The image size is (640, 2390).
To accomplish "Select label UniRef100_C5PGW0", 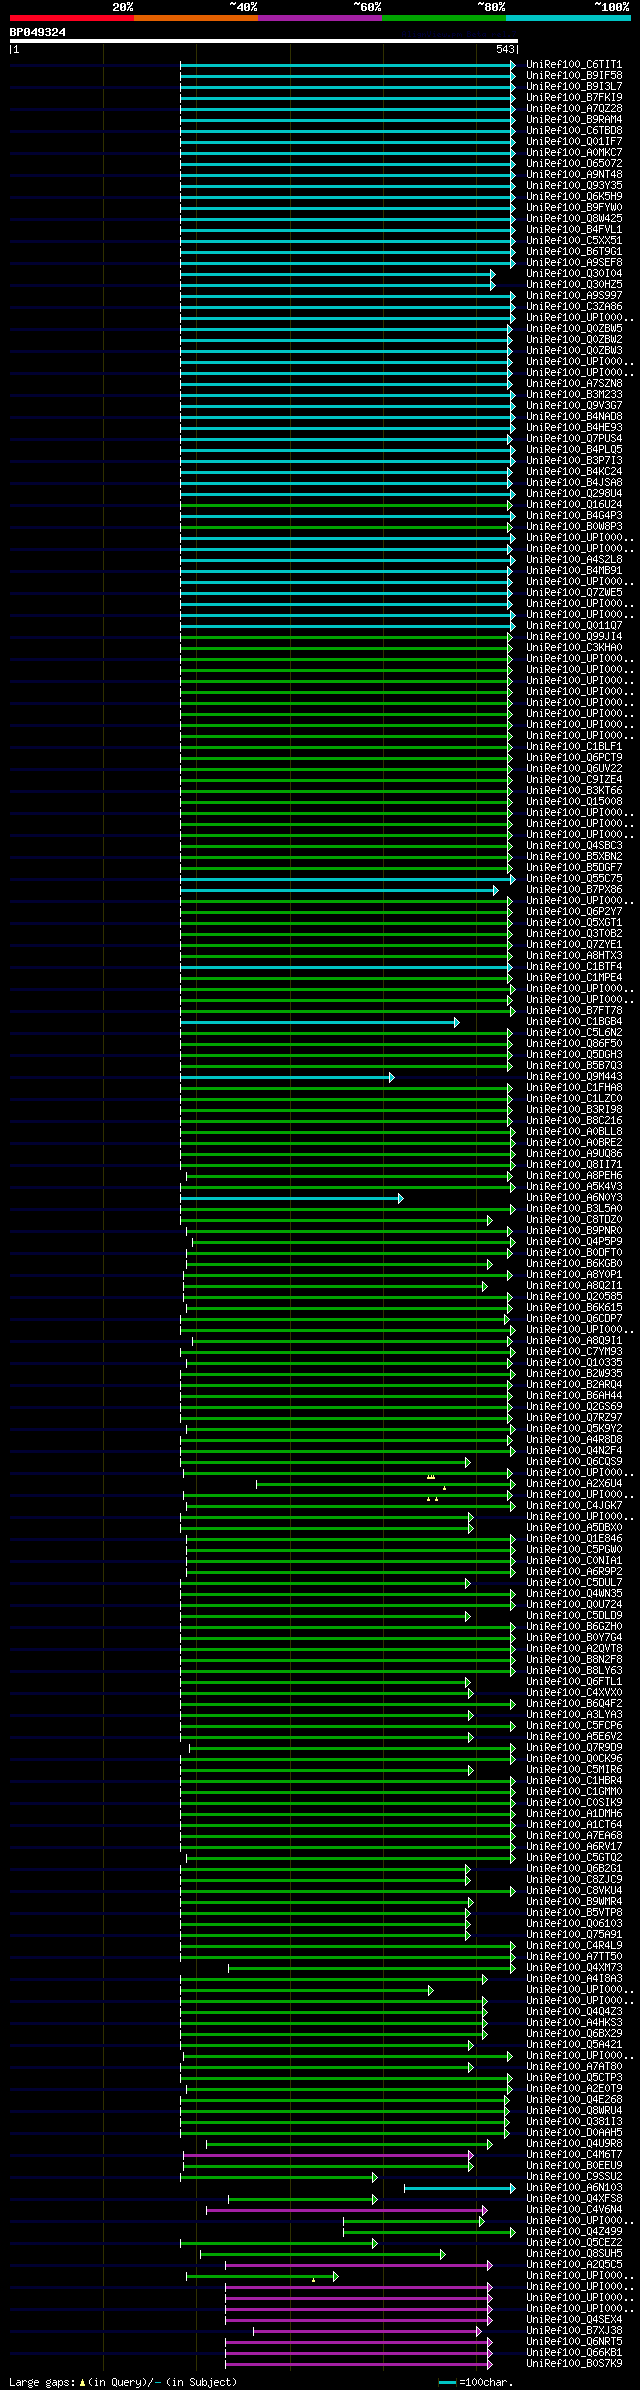I will pyautogui.click(x=574, y=1549).
